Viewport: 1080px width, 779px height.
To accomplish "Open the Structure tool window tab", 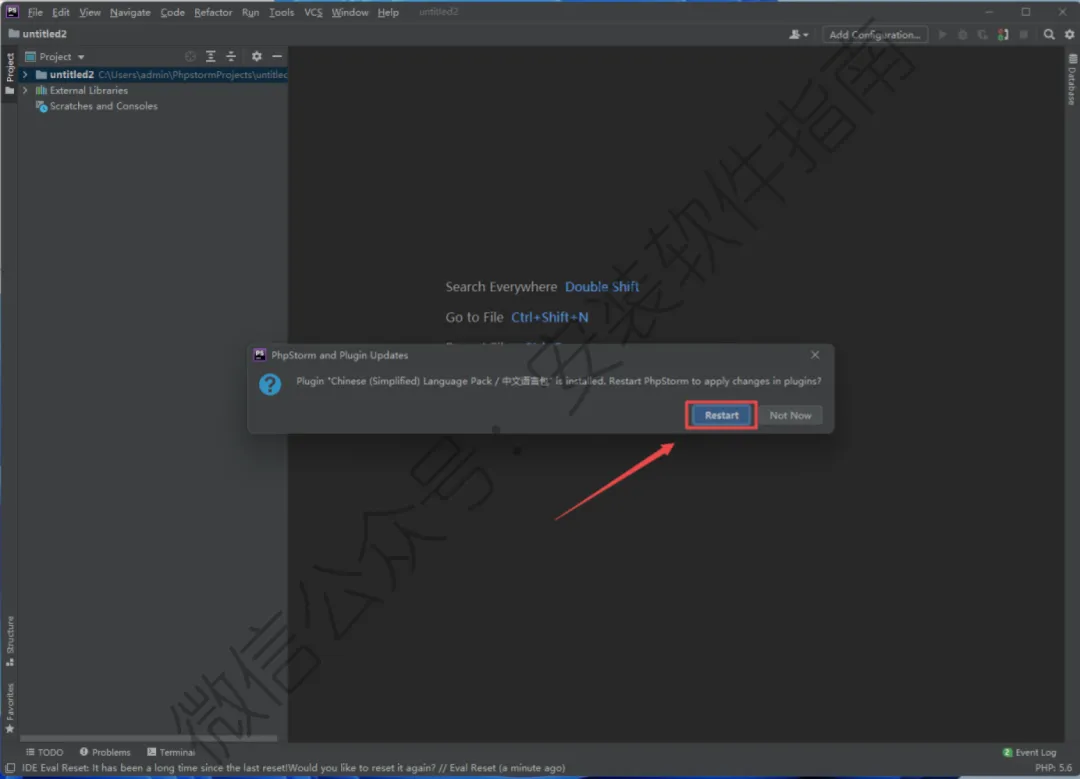I will coord(10,641).
